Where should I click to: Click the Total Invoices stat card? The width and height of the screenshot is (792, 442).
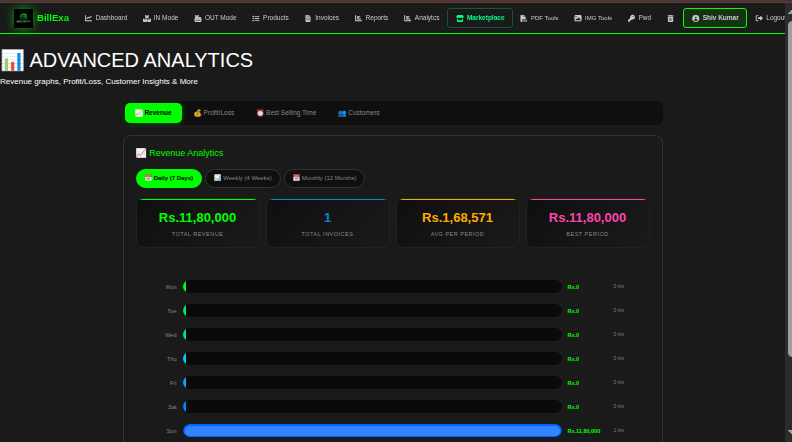(327, 223)
